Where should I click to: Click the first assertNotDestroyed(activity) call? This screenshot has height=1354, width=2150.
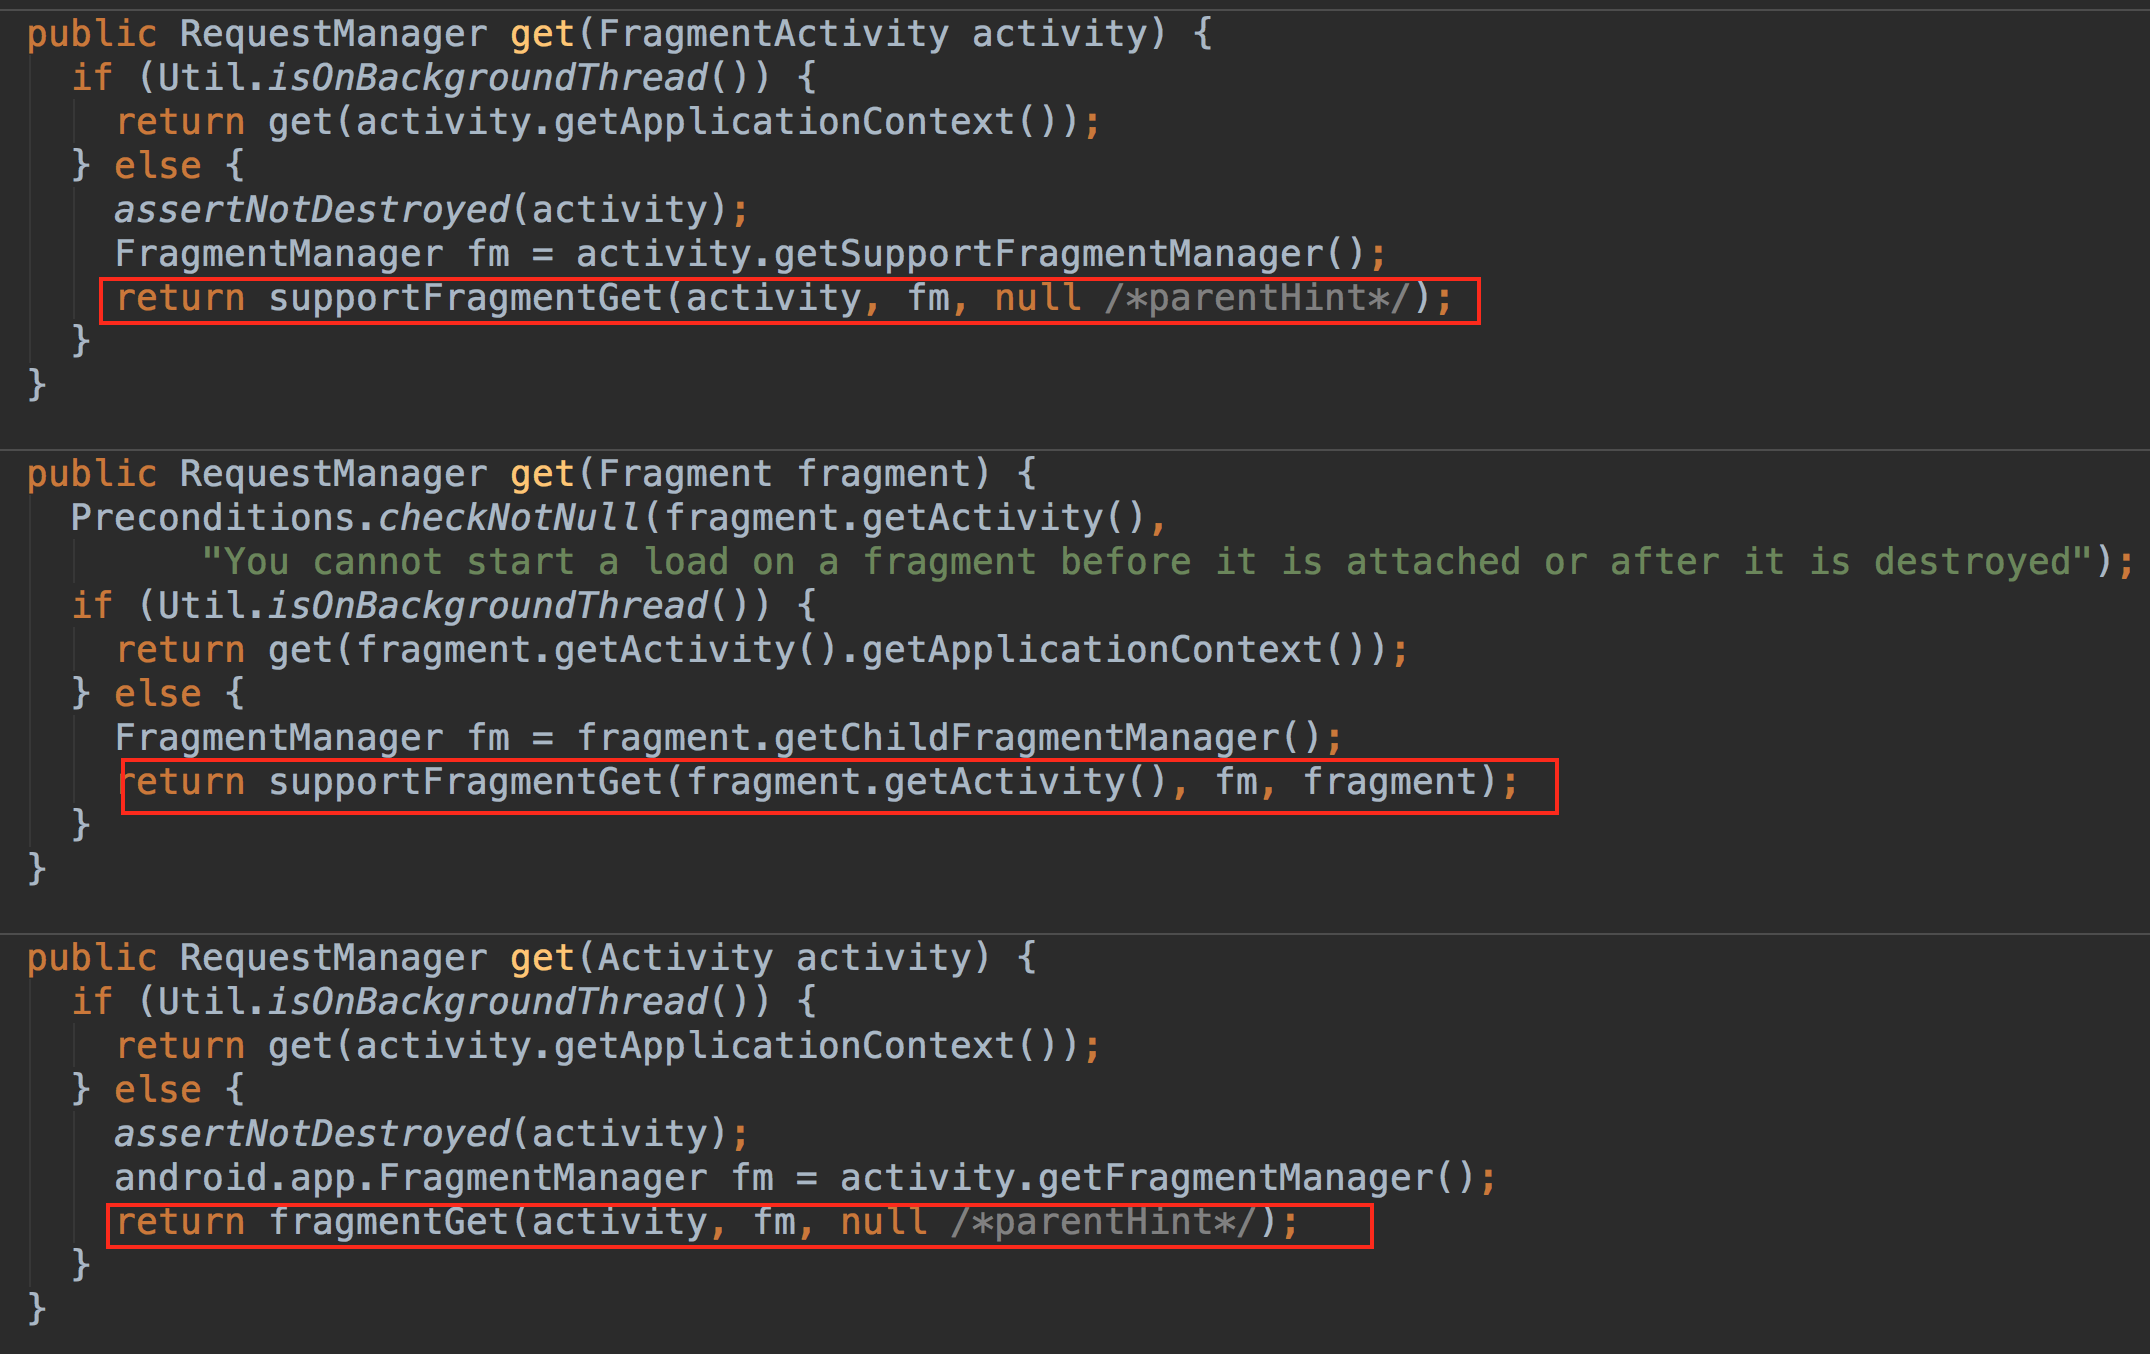(312, 210)
